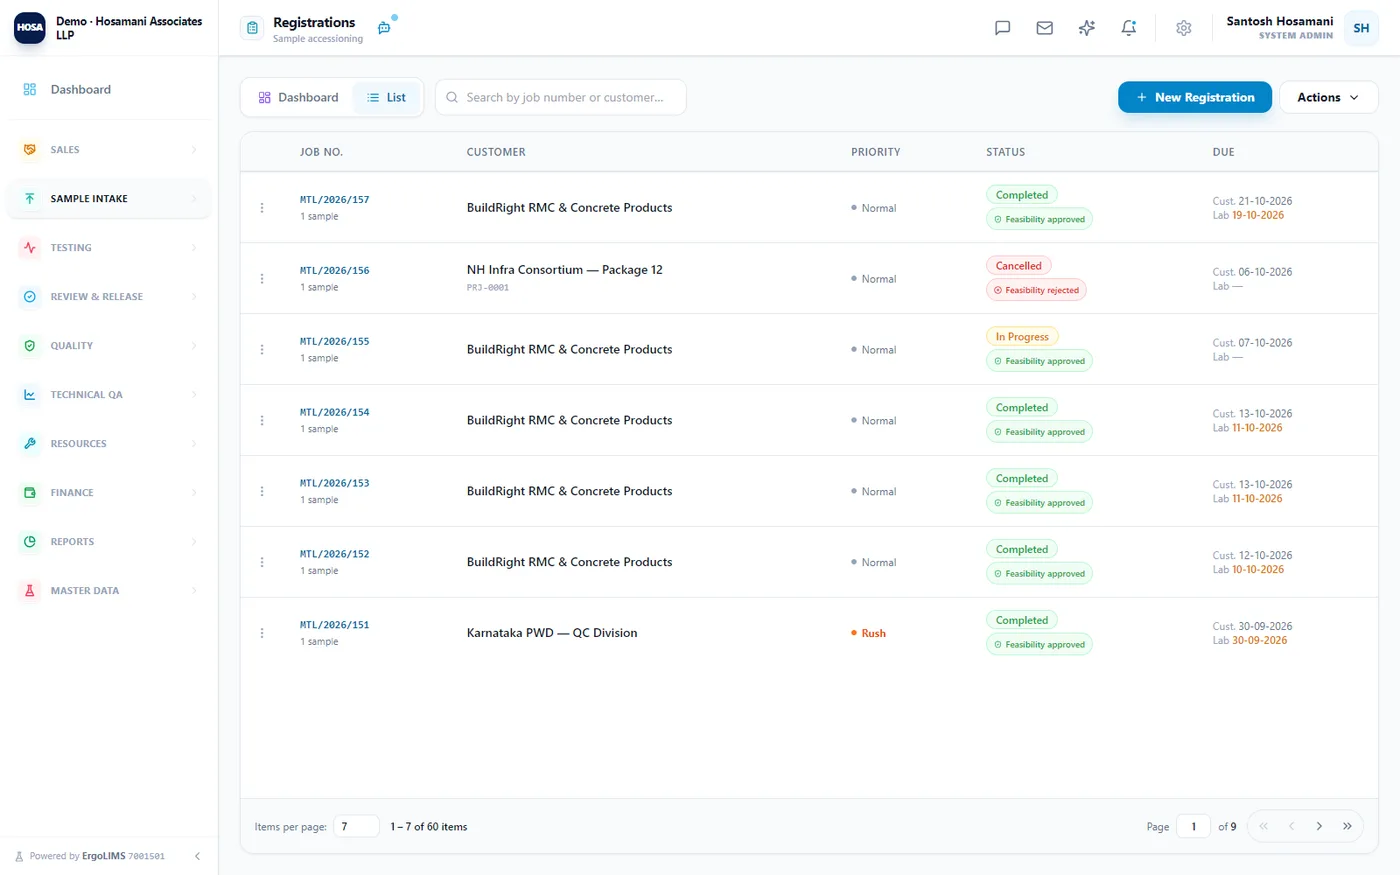The width and height of the screenshot is (1400, 875).
Task: Open the chat messages icon in header
Action: point(1002,28)
